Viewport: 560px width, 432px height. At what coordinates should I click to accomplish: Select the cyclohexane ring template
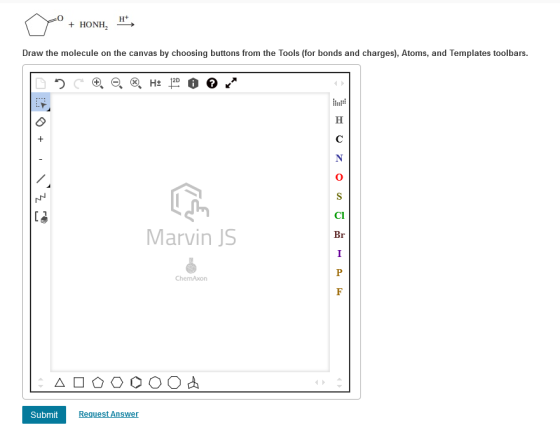click(x=117, y=383)
